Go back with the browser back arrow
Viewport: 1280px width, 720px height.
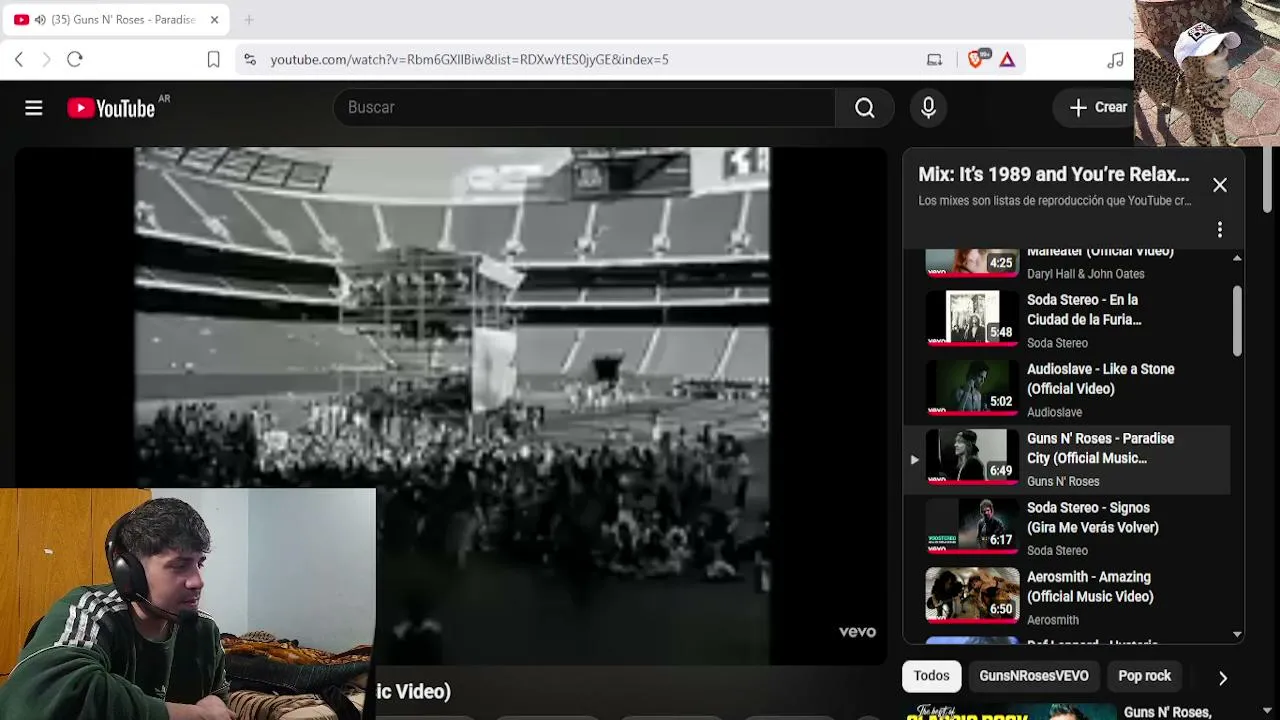tap(19, 60)
